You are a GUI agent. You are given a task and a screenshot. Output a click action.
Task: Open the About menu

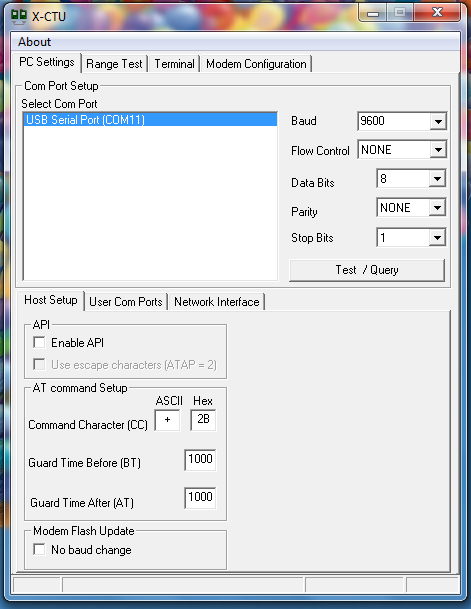pos(34,42)
